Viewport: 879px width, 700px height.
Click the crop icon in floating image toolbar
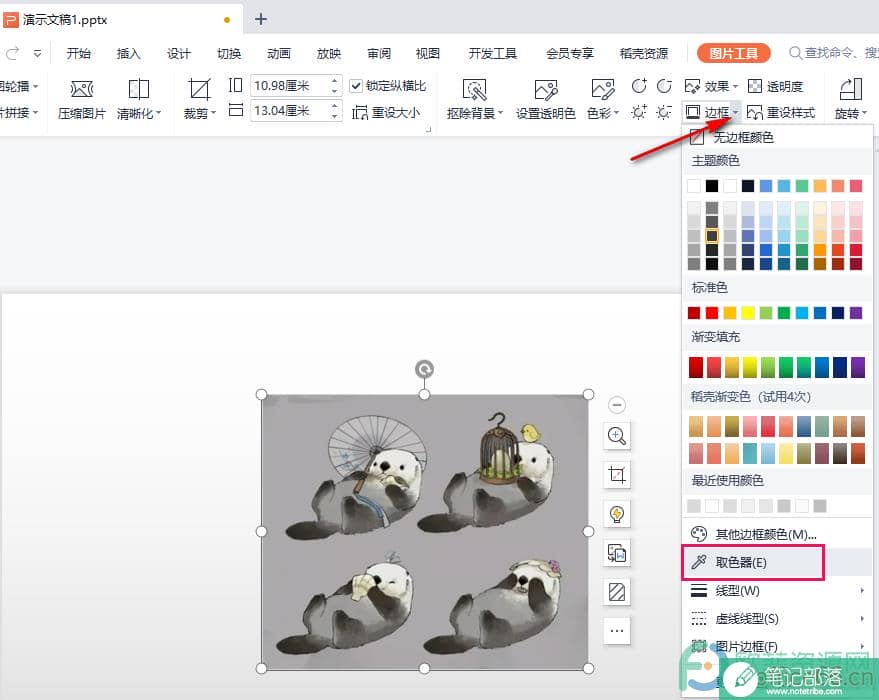[617, 475]
